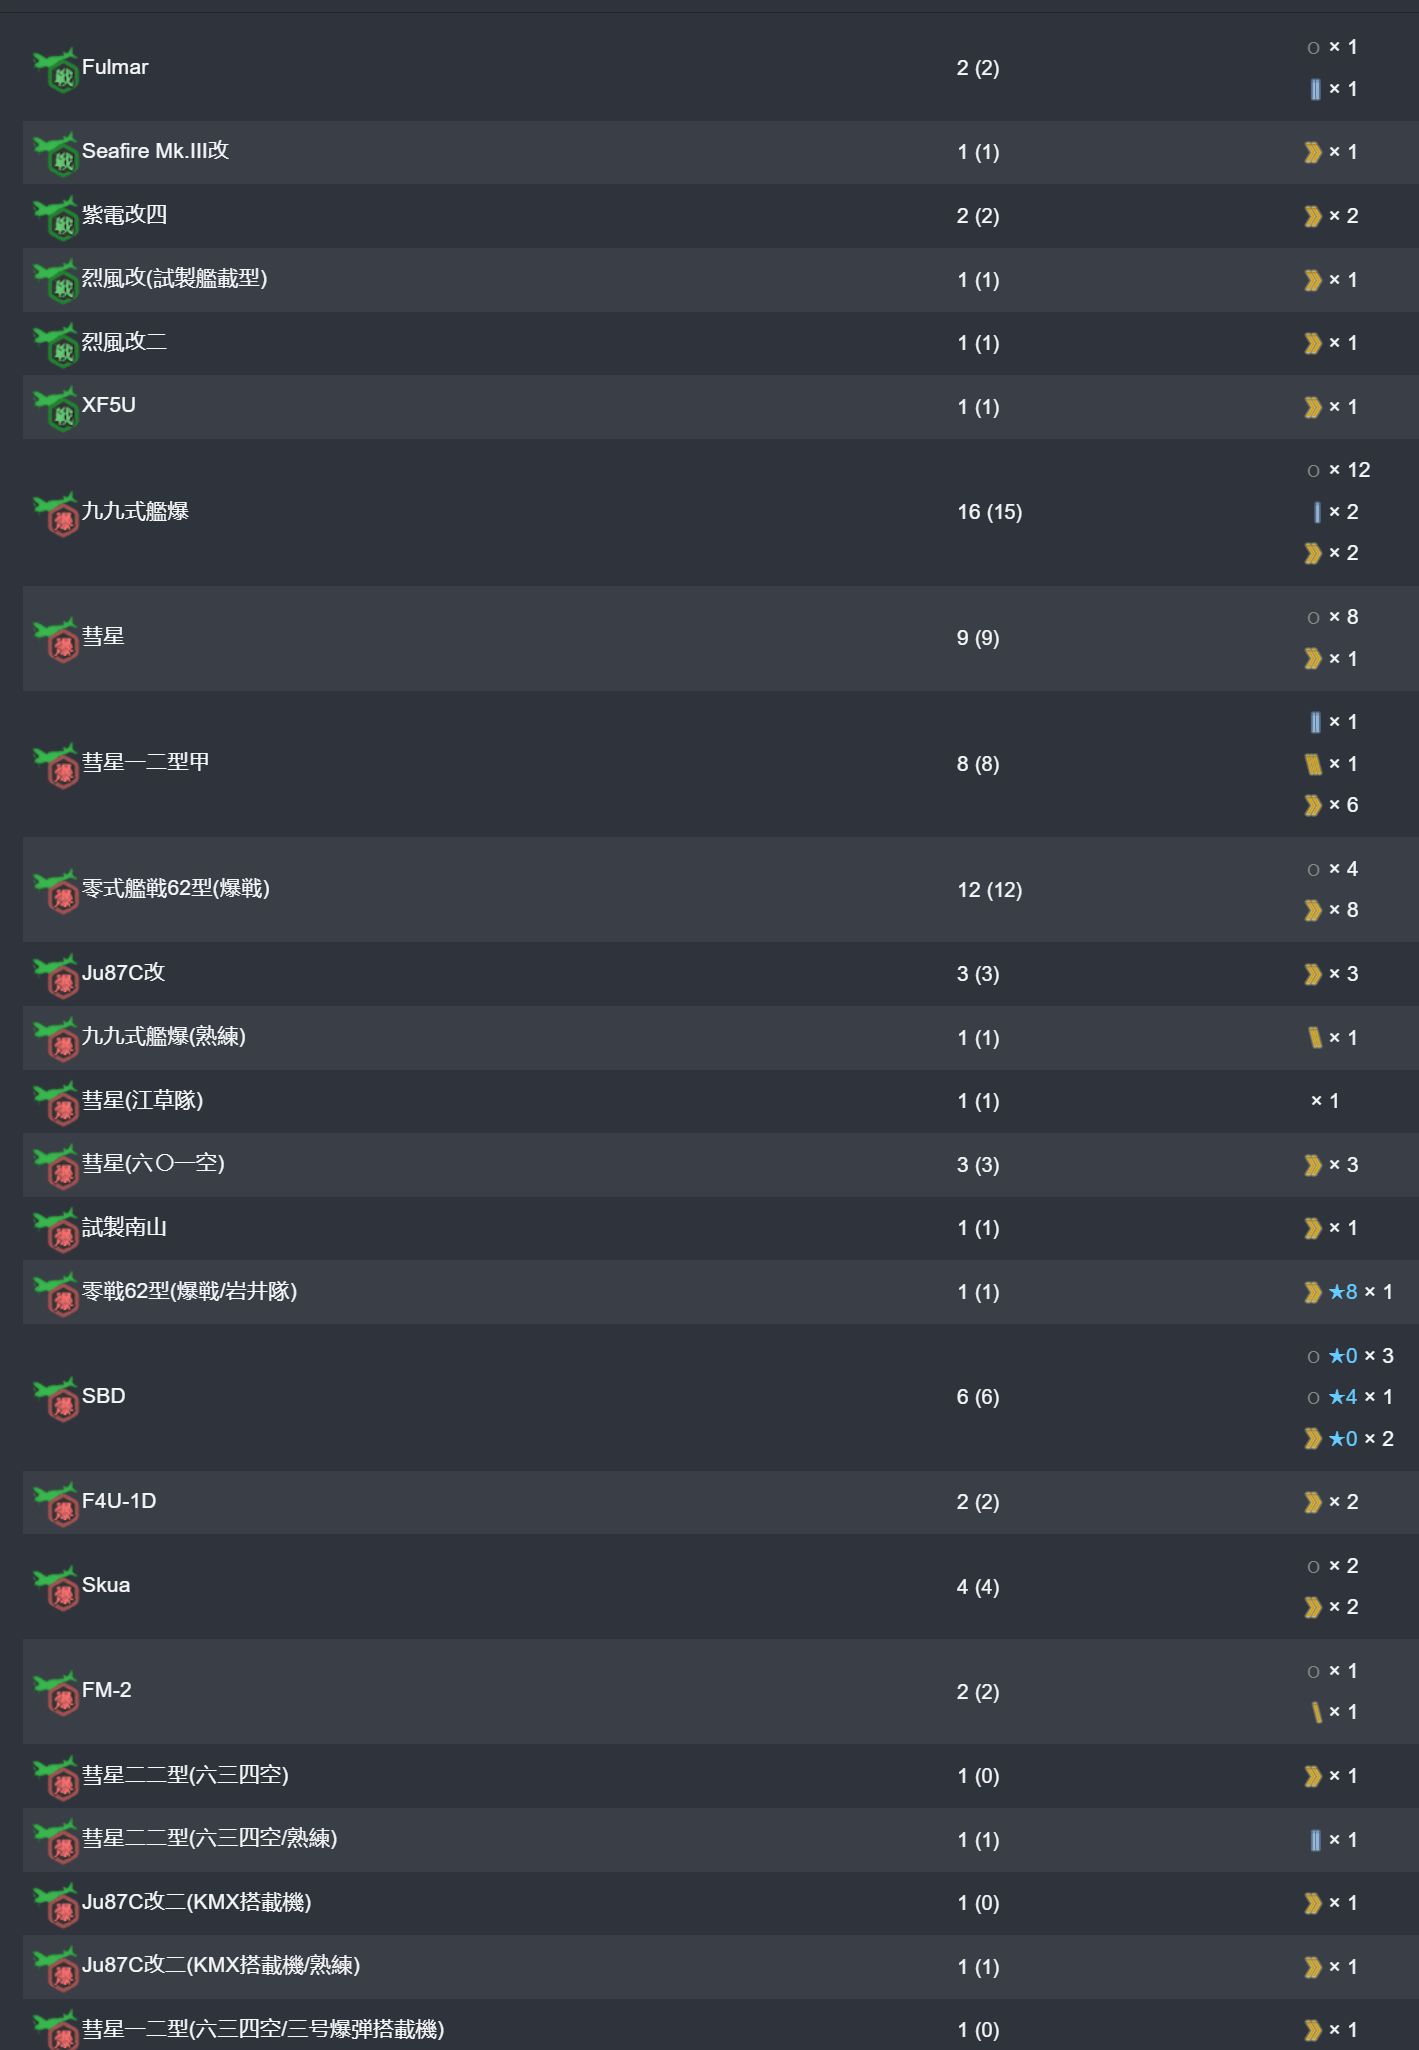Open the 零式艦戦62型(爆戦) equipment entry
The width and height of the screenshot is (1419, 2050).
coord(176,888)
